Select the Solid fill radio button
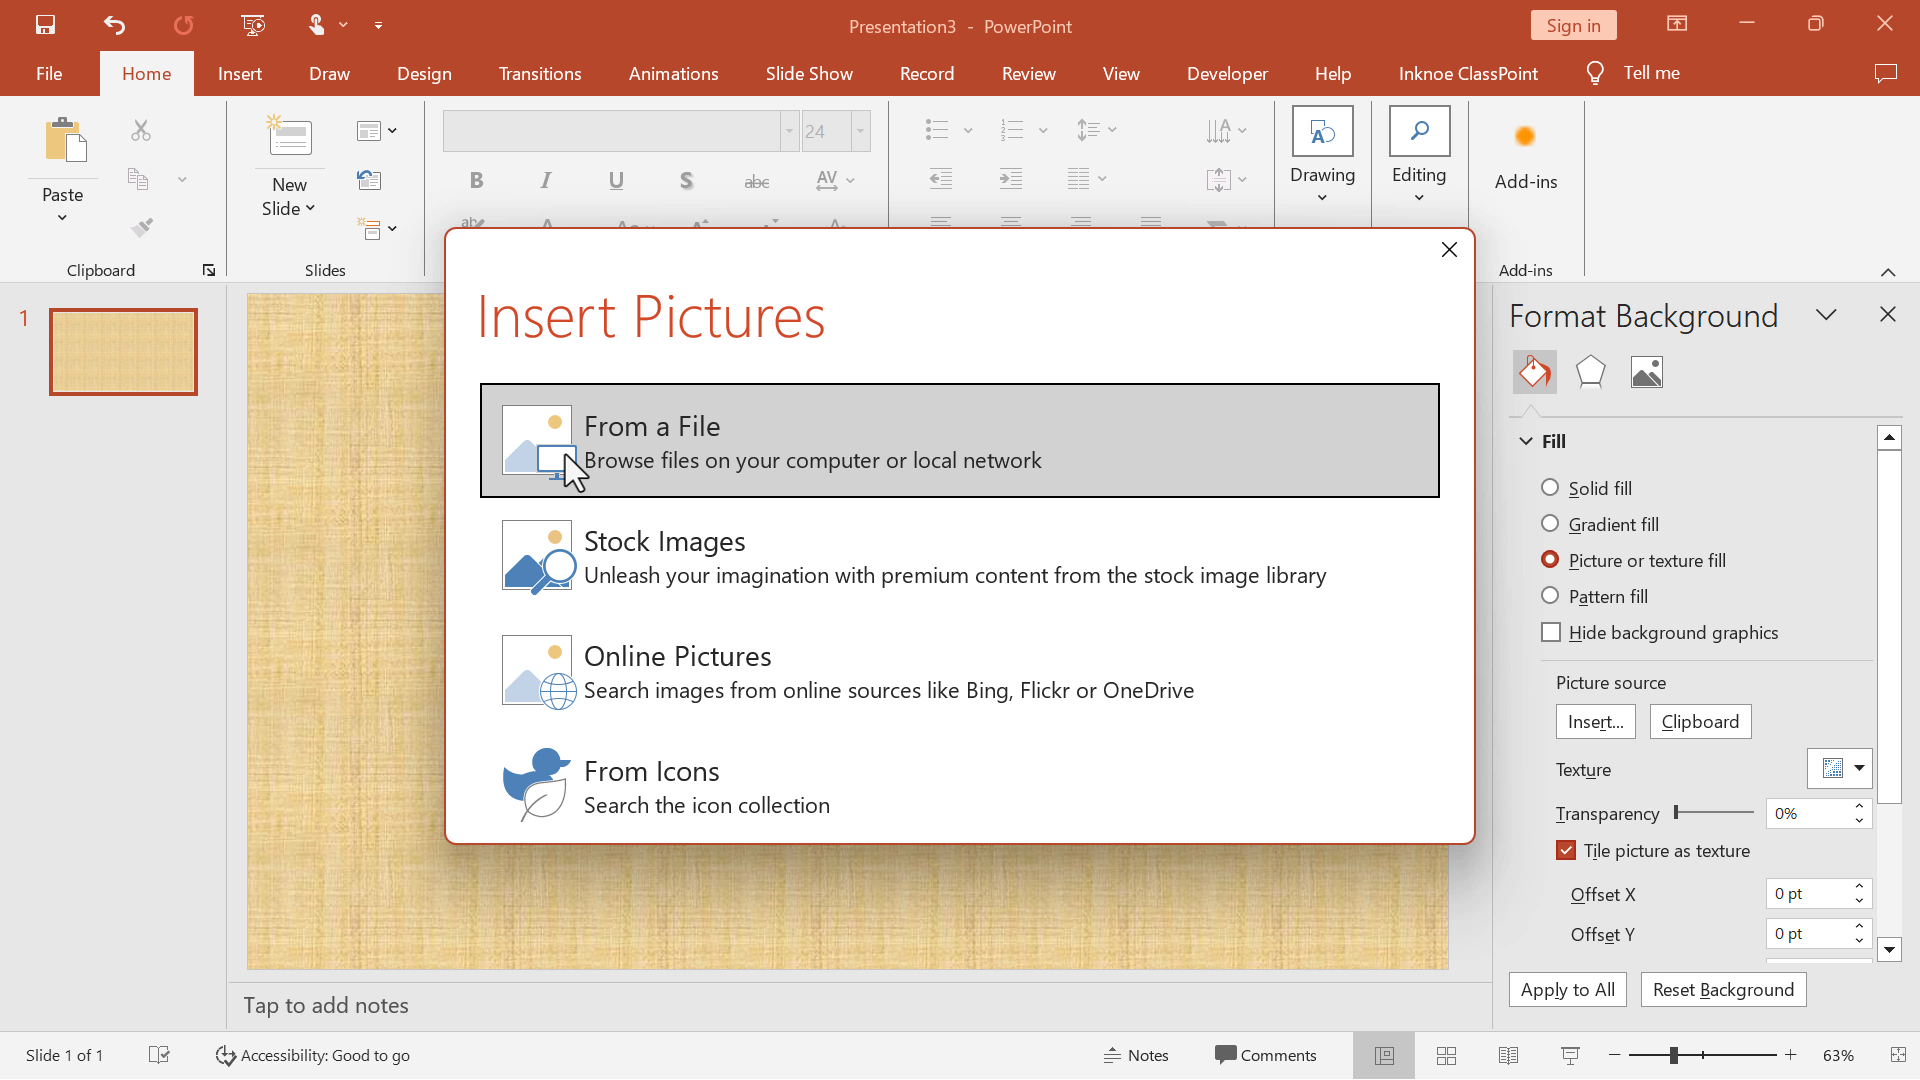1920x1080 pixels. [1549, 487]
